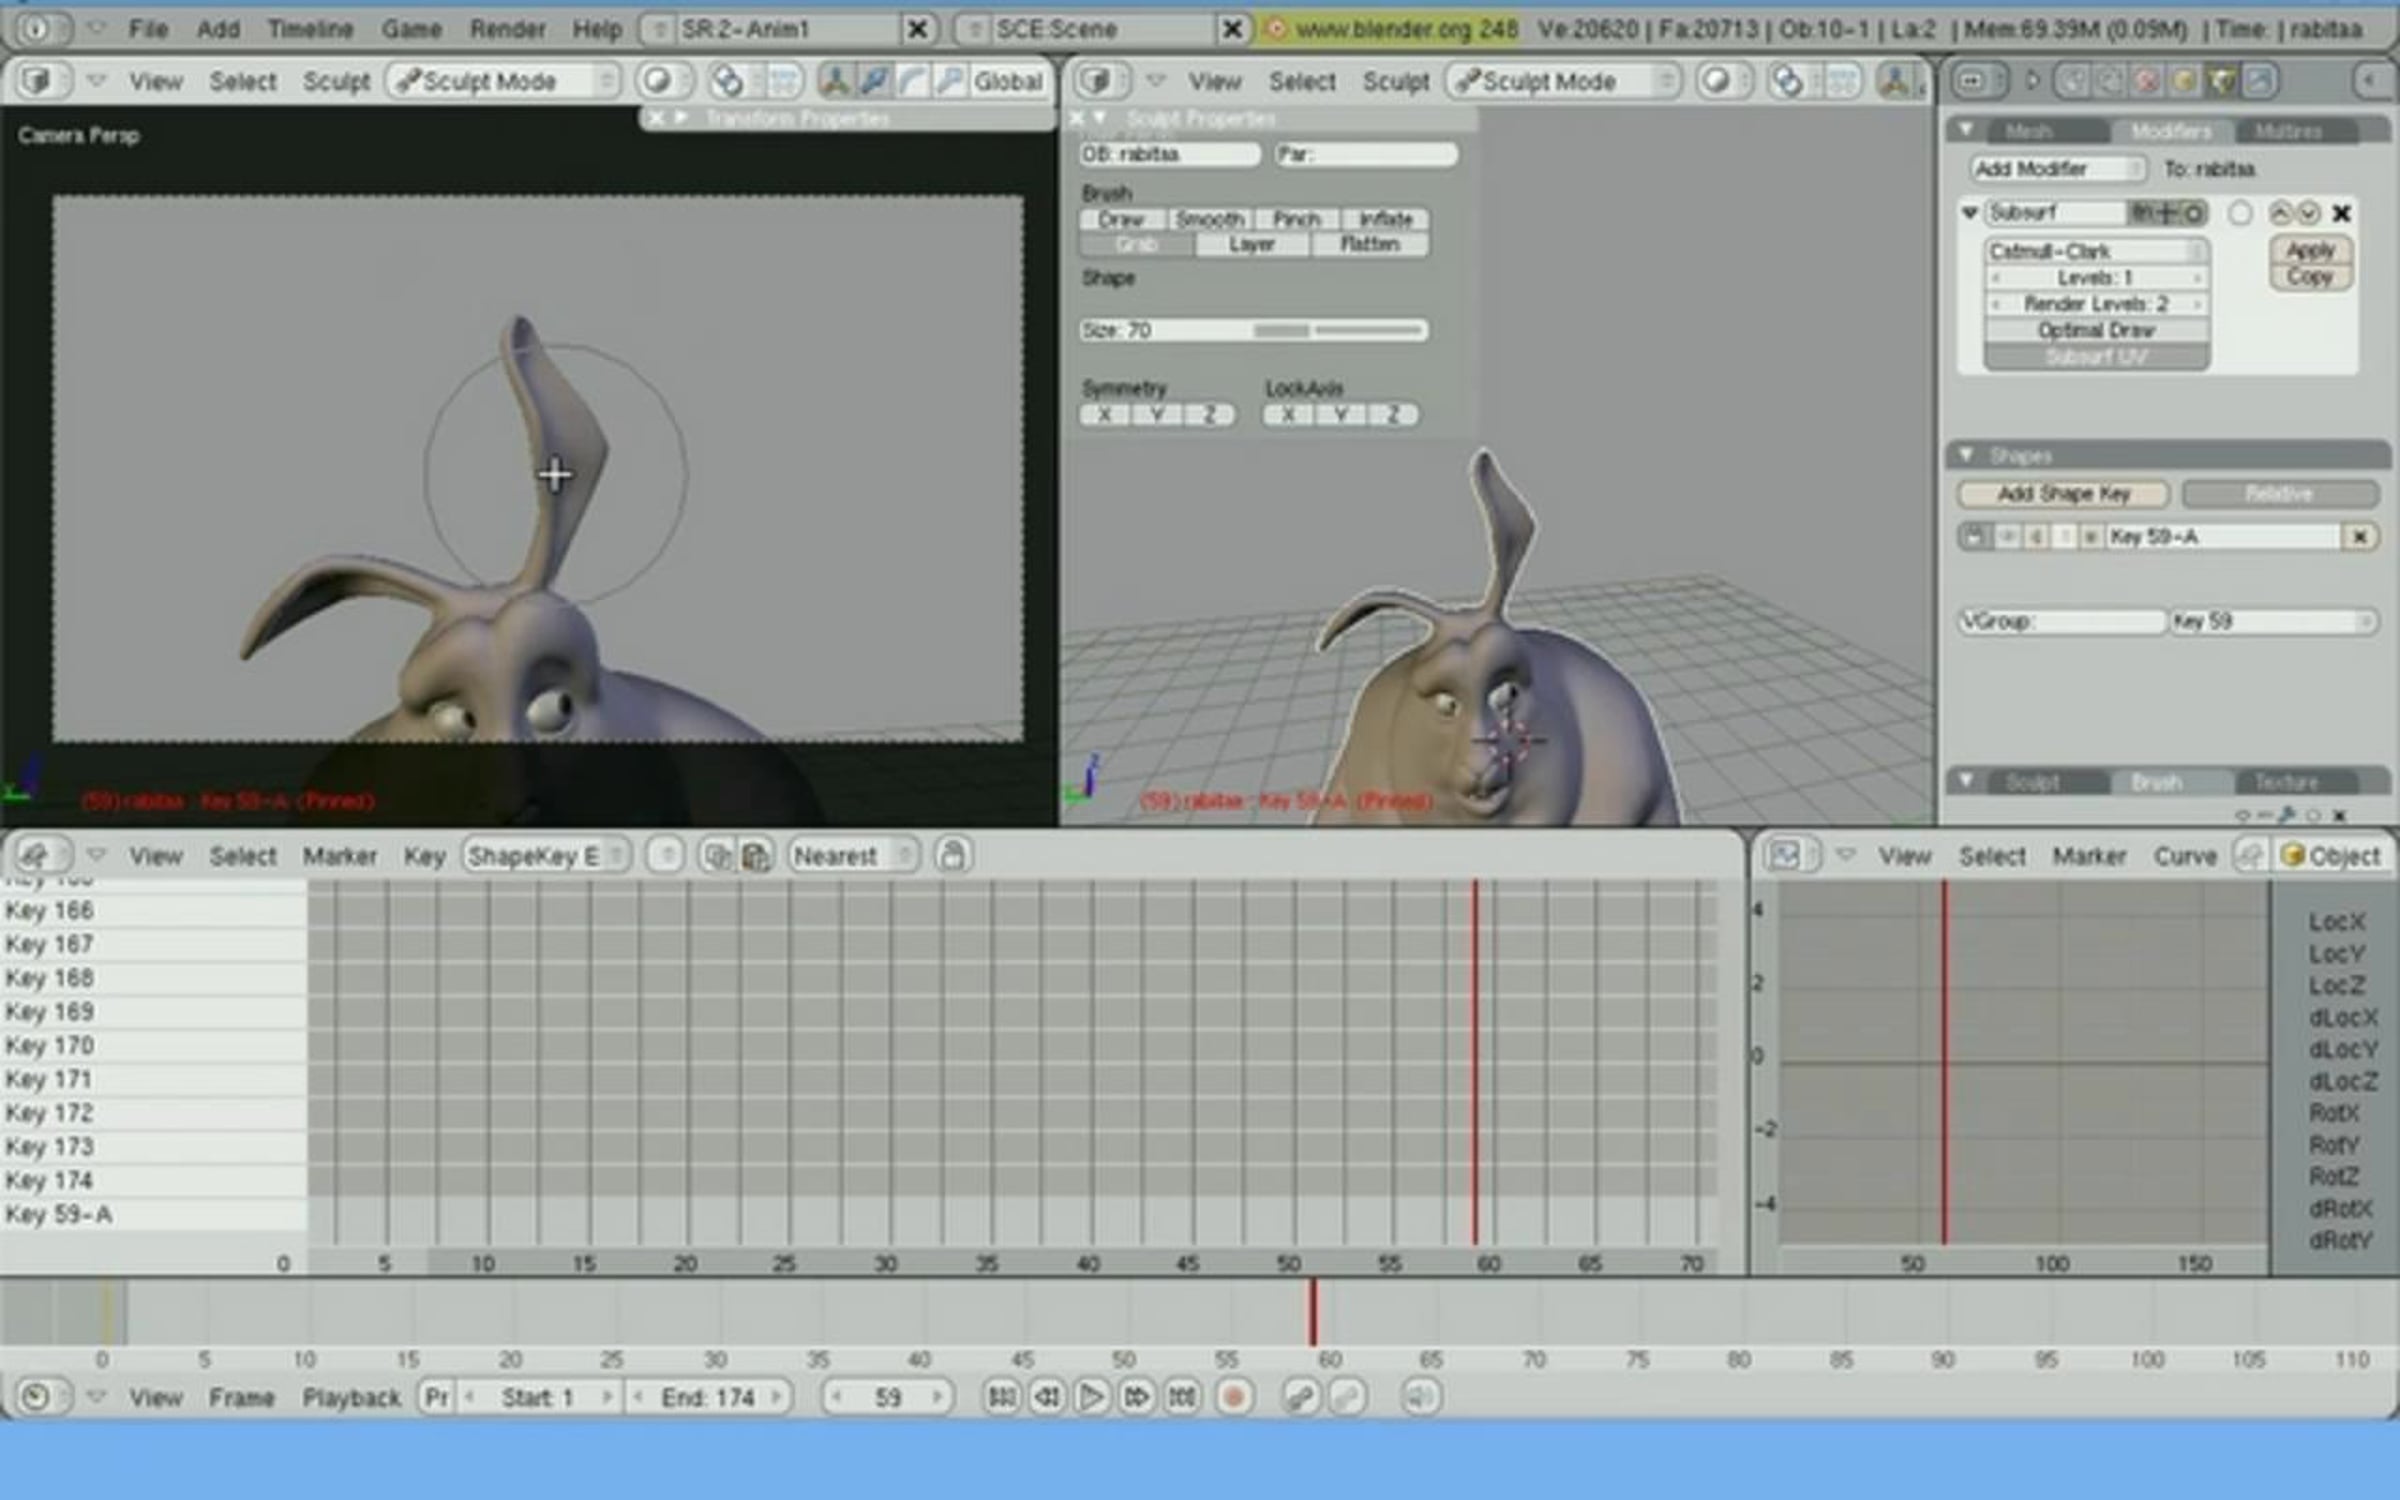This screenshot has width=2400, height=1500.
Task: Toggle the Optimal Draw option in Subsurf
Action: pyautogui.click(x=2097, y=330)
